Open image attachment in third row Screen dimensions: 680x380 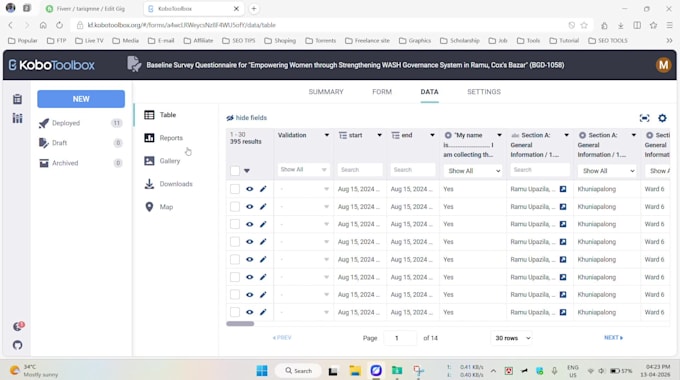tap(563, 224)
